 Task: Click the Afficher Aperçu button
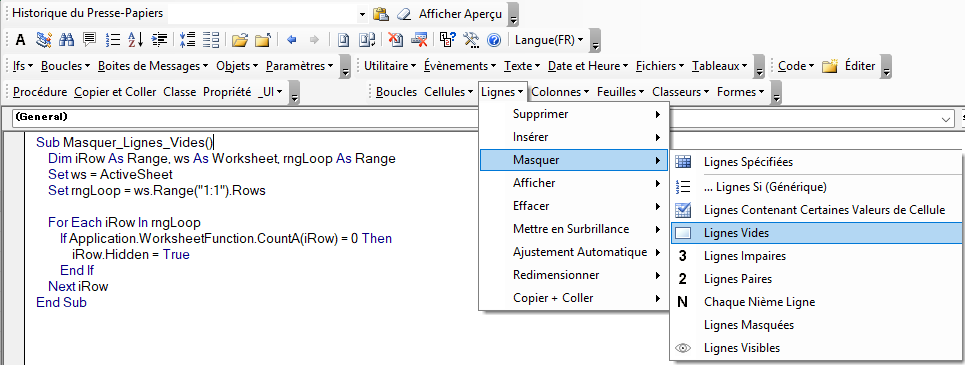click(x=460, y=14)
